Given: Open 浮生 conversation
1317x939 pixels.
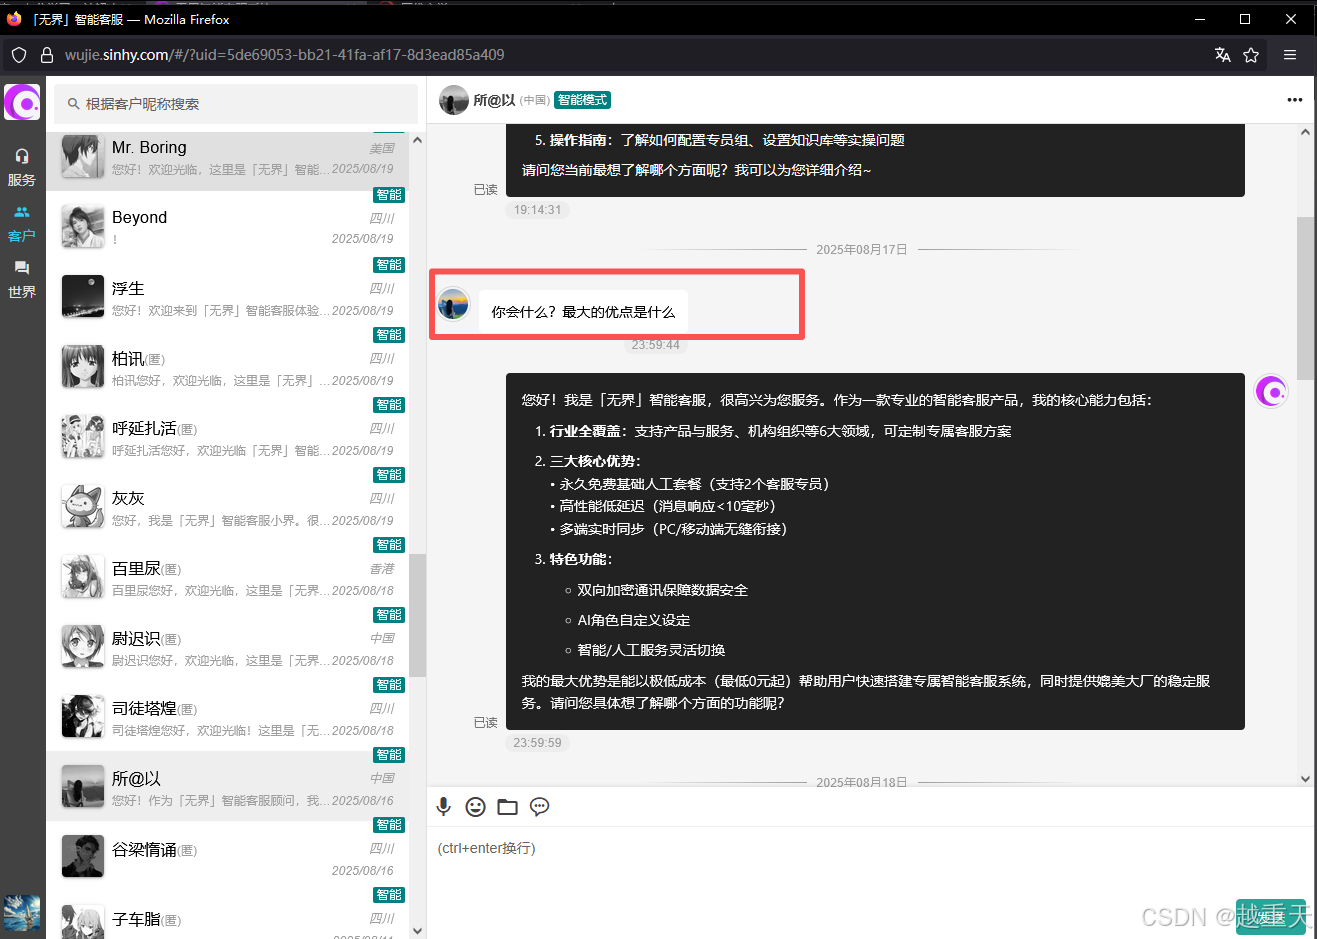Looking at the screenshot, I should (x=227, y=298).
